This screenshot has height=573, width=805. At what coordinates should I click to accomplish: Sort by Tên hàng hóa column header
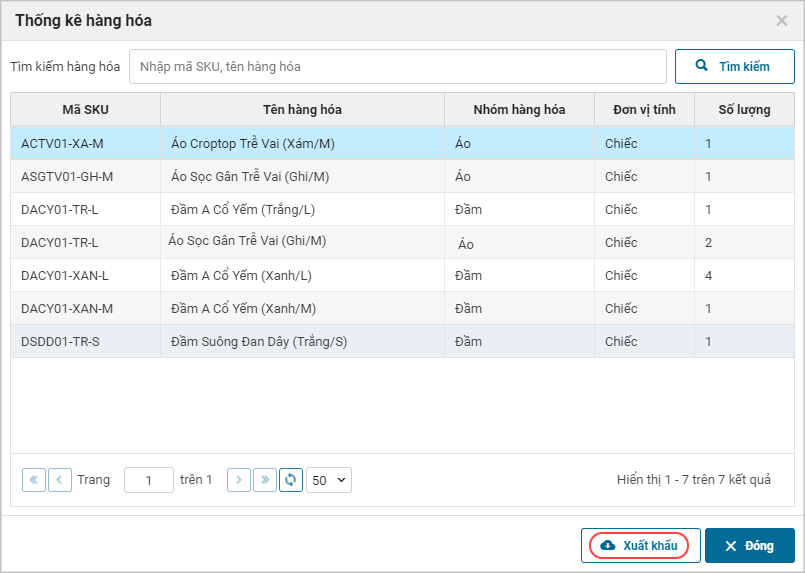pyautogui.click(x=302, y=110)
